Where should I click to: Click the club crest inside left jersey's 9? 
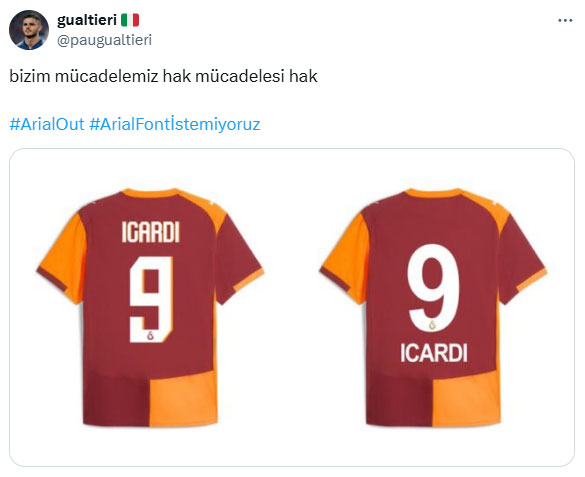click(150, 335)
